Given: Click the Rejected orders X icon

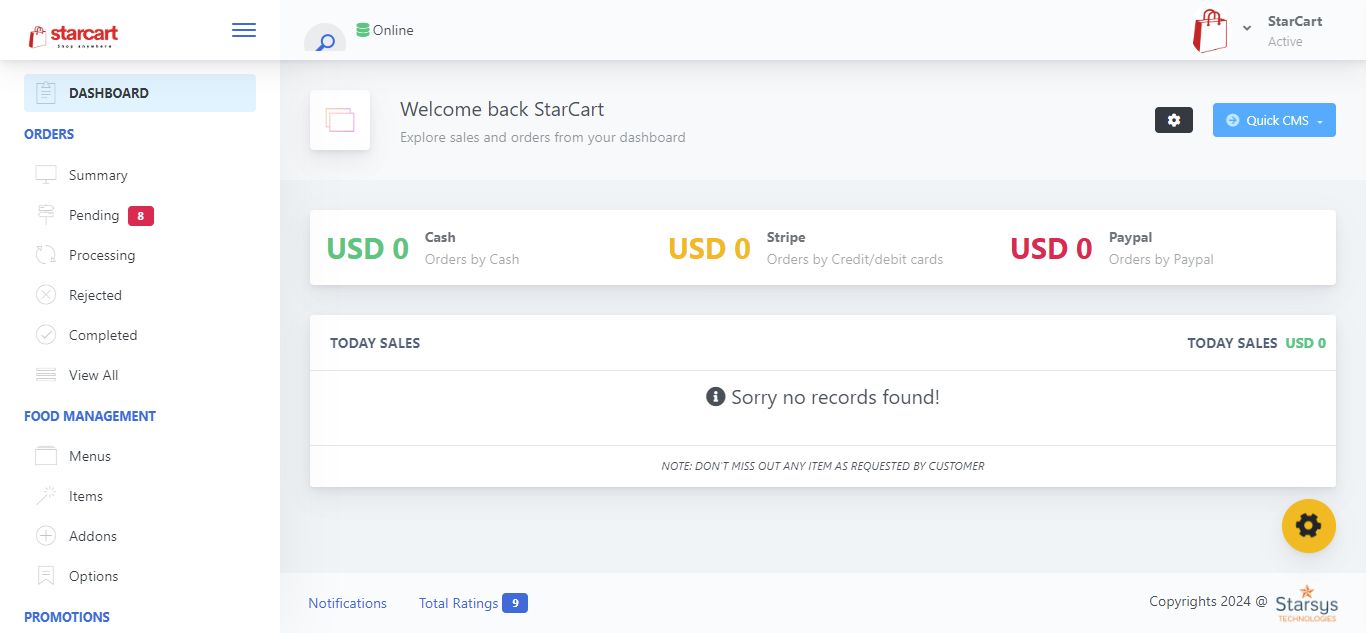Looking at the screenshot, I should [x=46, y=295].
